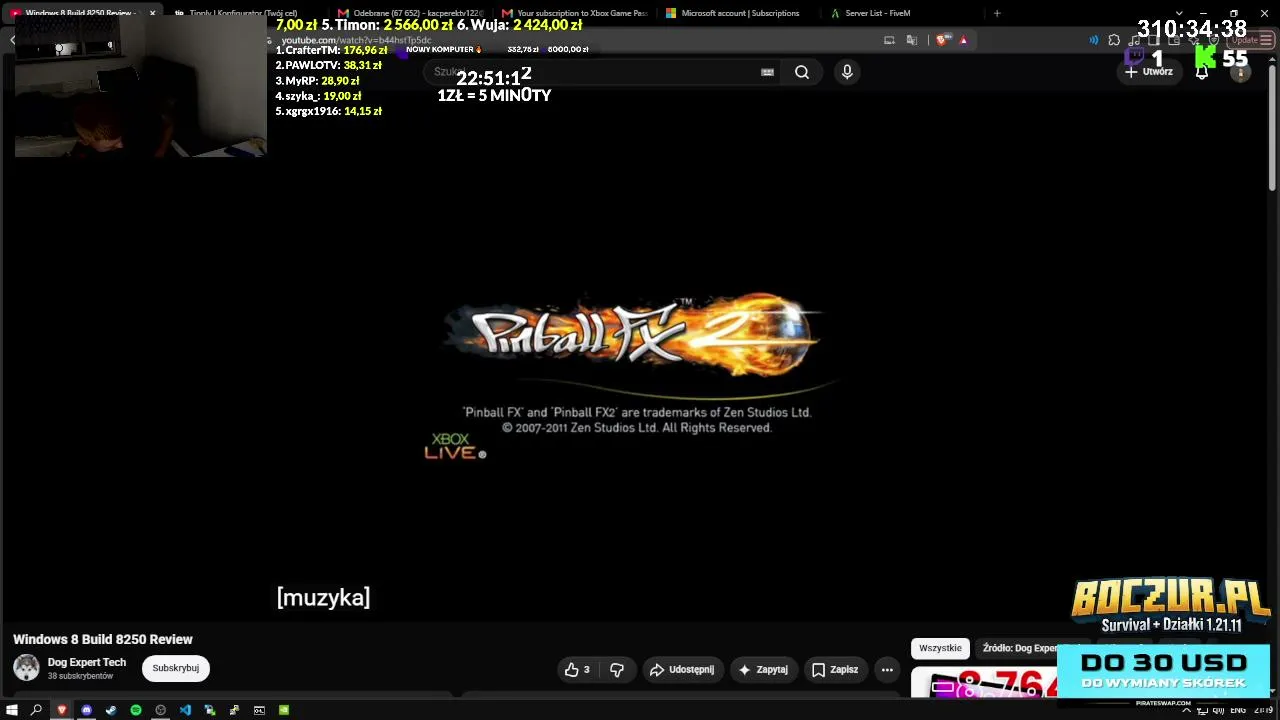Open the browser extensions puzzle icon

coord(1114,40)
